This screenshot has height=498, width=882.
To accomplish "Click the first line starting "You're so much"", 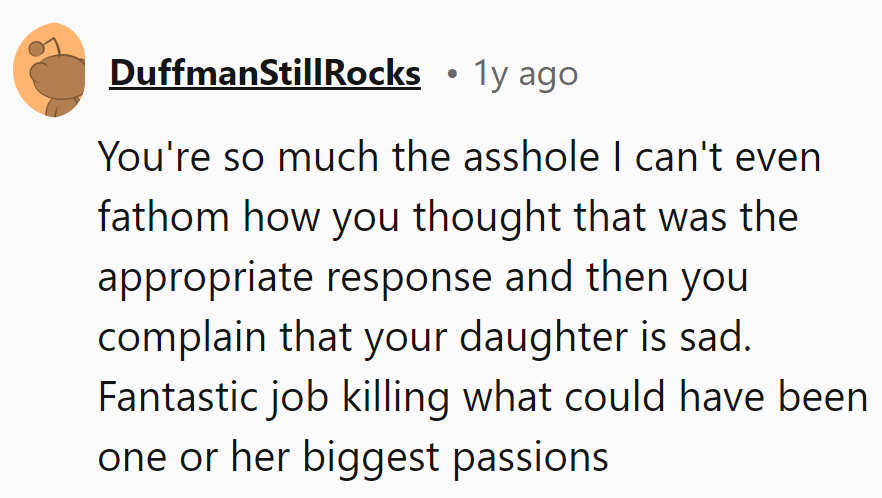I will coord(458,158).
